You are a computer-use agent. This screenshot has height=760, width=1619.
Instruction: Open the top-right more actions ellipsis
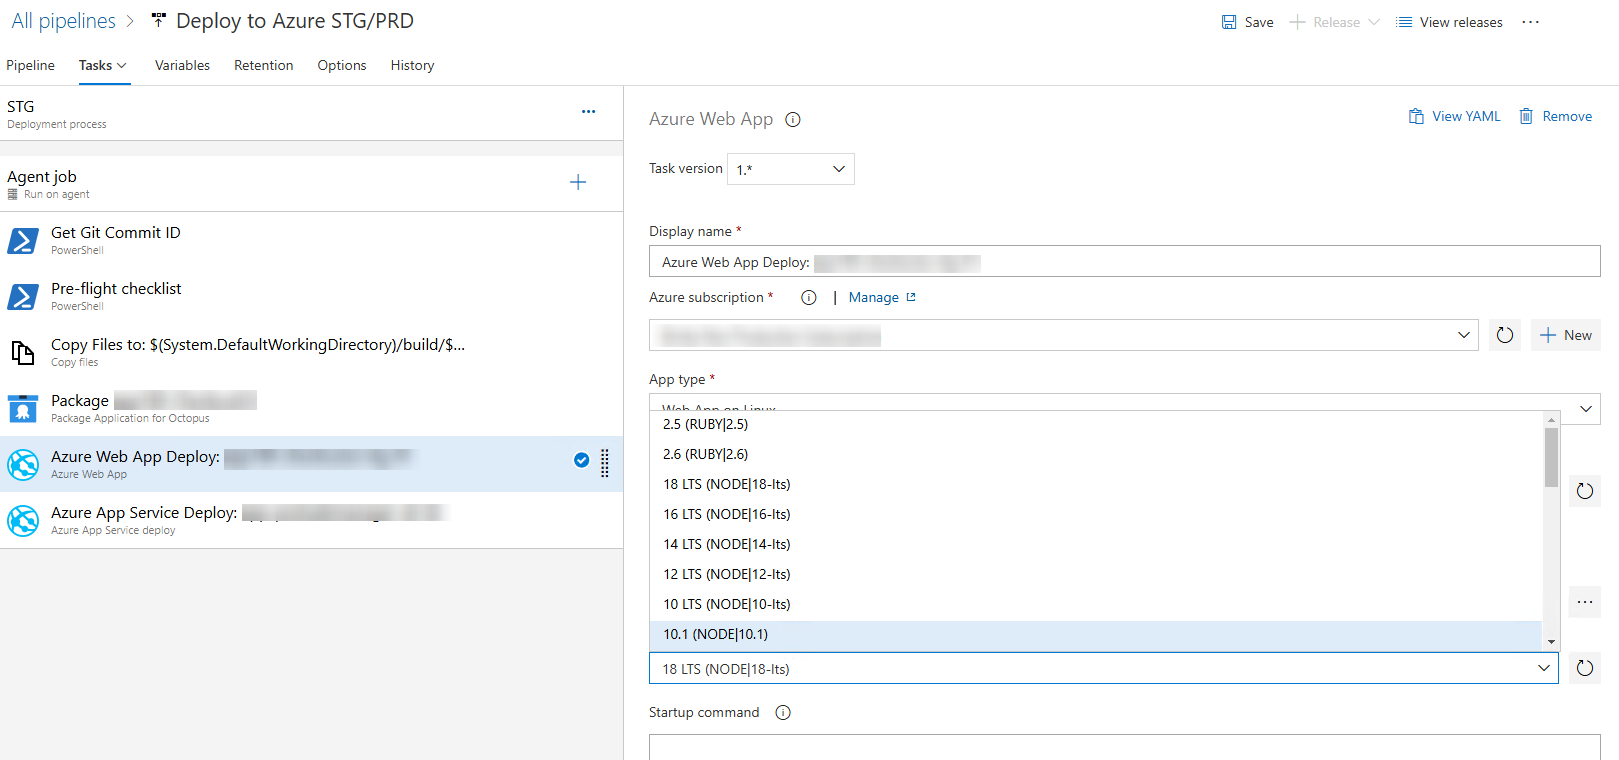click(x=1530, y=22)
